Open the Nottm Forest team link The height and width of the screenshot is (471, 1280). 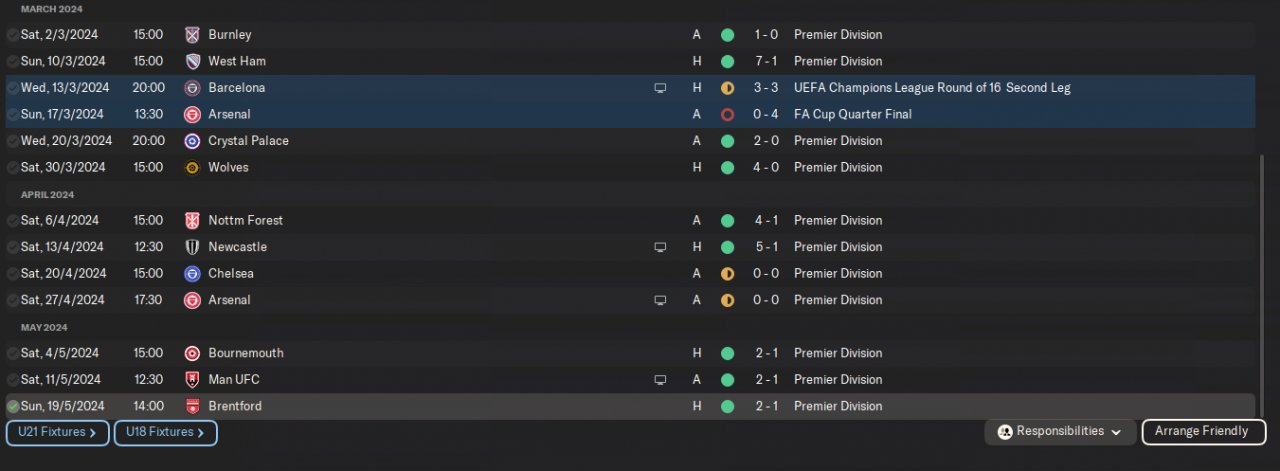point(245,220)
